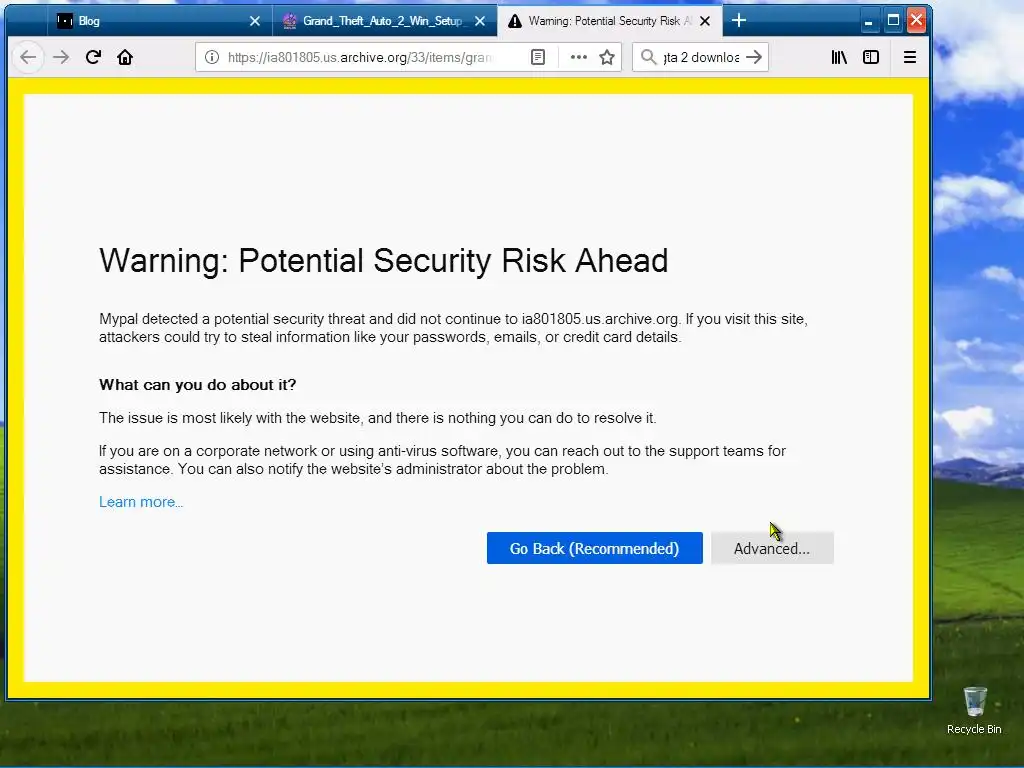Click the search magnifier icon
1024x768 pixels.
point(648,57)
